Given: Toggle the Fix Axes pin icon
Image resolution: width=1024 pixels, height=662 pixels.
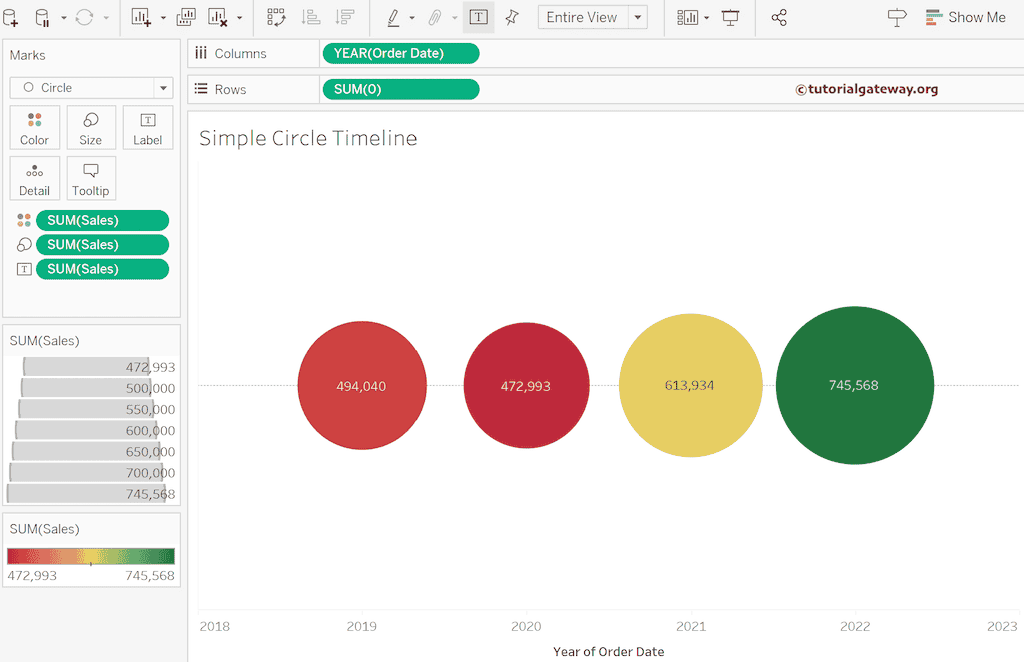Looking at the screenshot, I should [x=512, y=18].
